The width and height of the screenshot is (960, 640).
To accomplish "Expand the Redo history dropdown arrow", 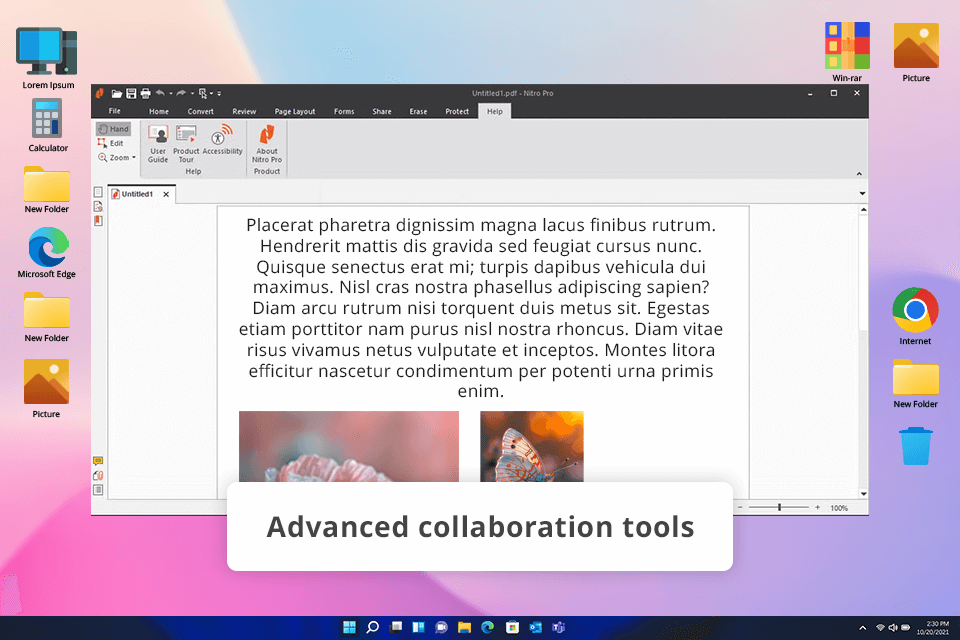I will pos(192,94).
